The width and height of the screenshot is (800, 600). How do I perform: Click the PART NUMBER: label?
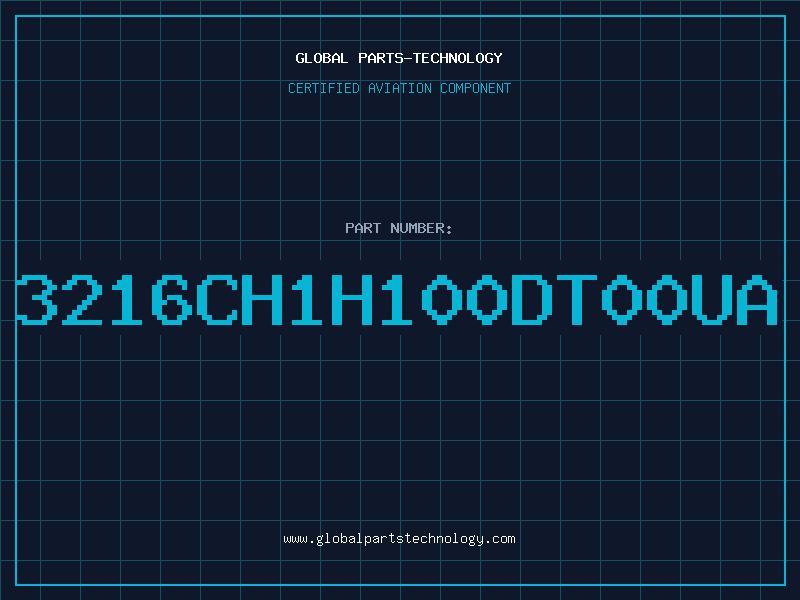click(x=398, y=228)
